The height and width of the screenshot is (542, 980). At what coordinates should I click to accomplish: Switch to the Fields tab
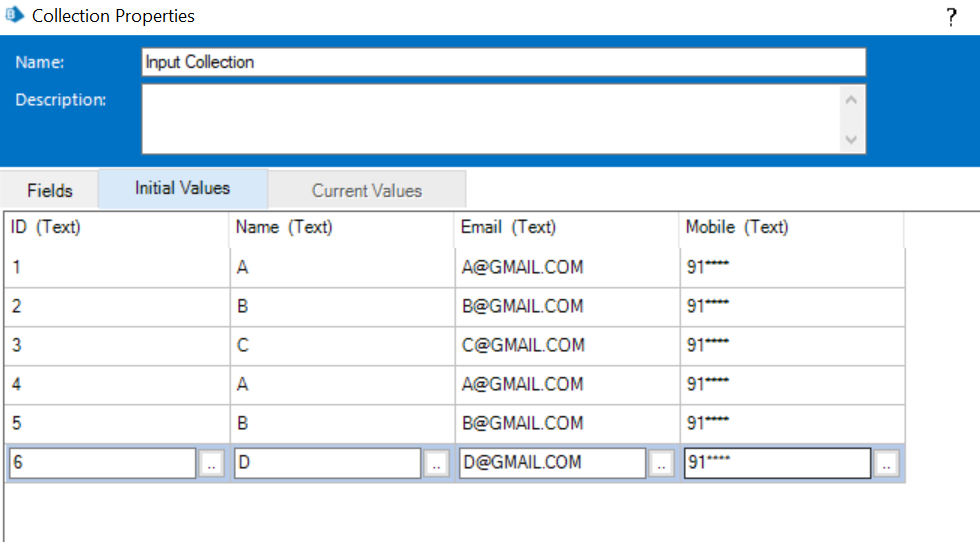pyautogui.click(x=50, y=190)
